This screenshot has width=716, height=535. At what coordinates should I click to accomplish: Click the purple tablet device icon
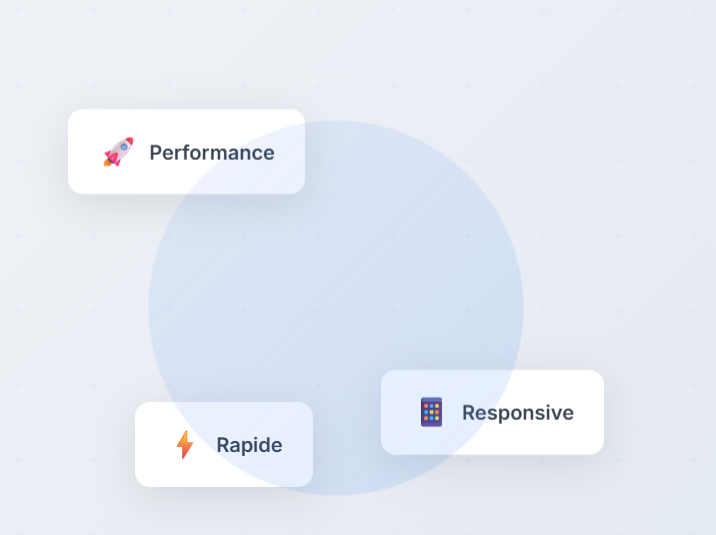point(431,412)
